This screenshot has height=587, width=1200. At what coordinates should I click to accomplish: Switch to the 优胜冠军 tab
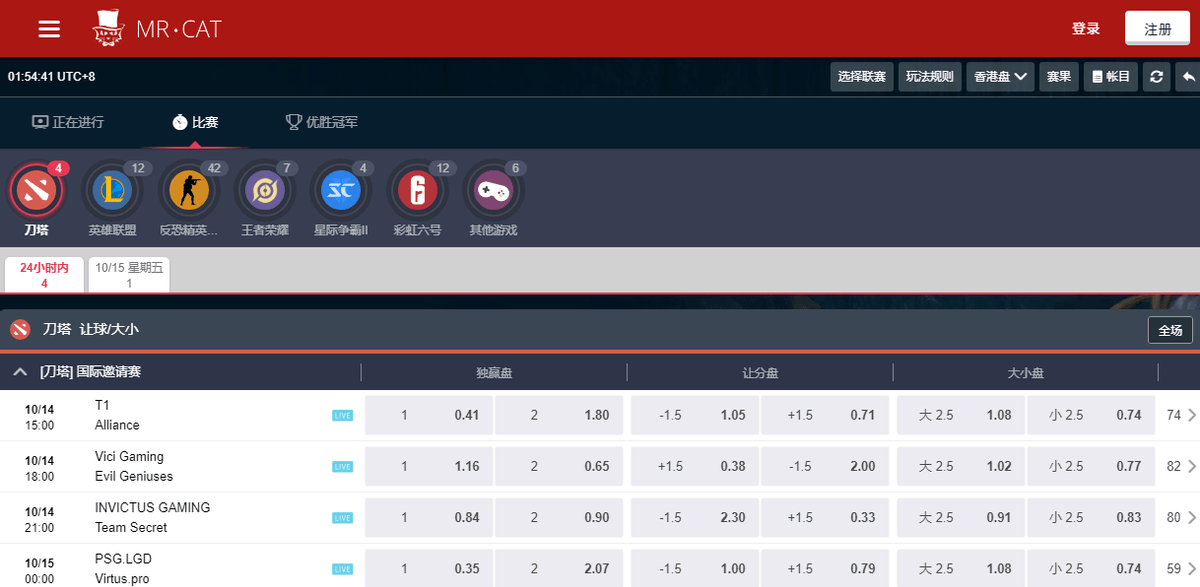tap(322, 122)
